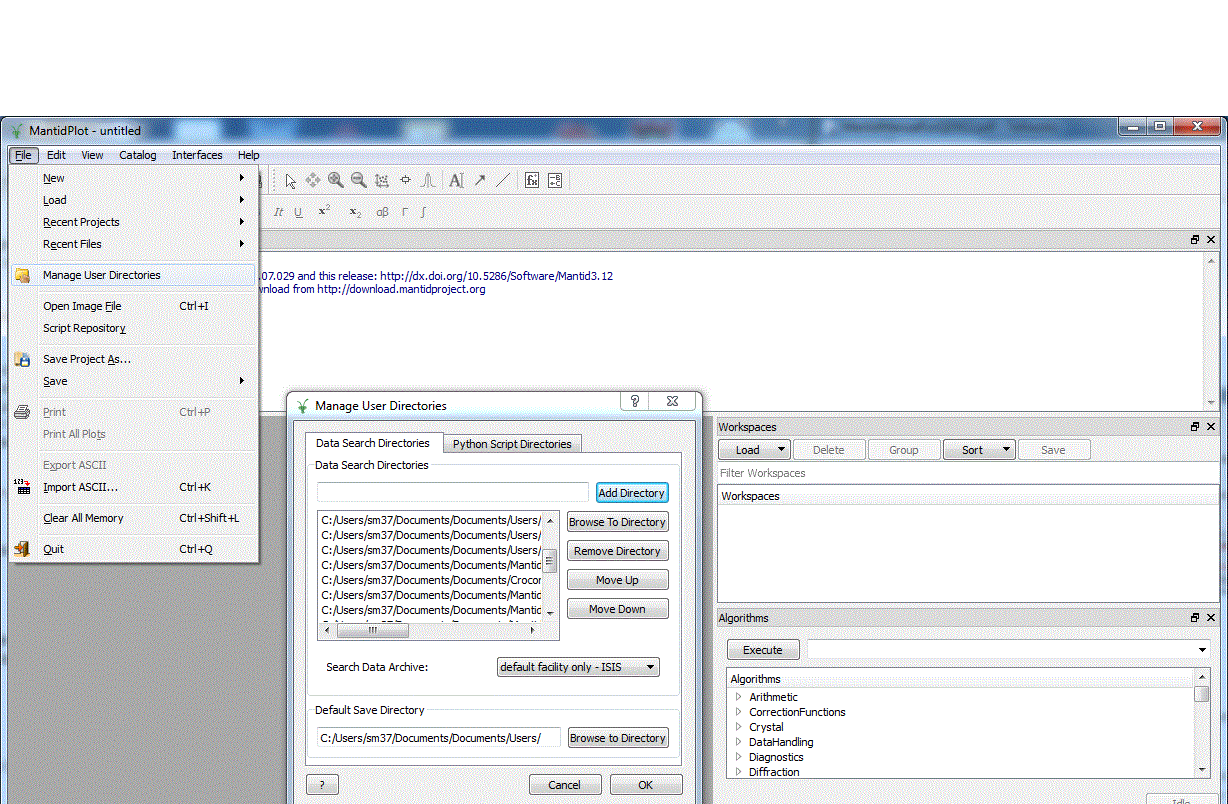Click the Add Directory button
The height and width of the screenshot is (804, 1228).
tap(631, 493)
